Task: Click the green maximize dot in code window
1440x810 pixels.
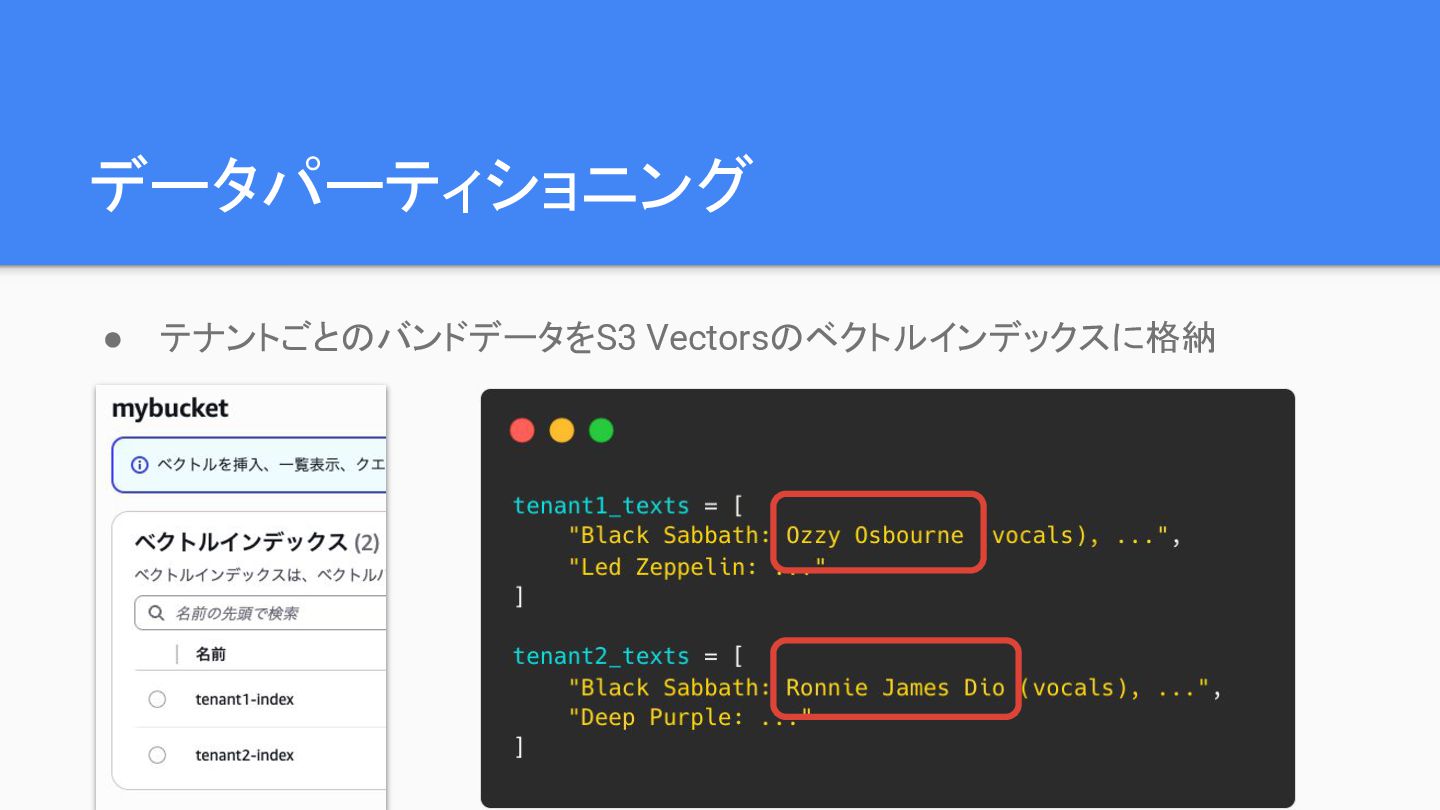Action: click(601, 431)
